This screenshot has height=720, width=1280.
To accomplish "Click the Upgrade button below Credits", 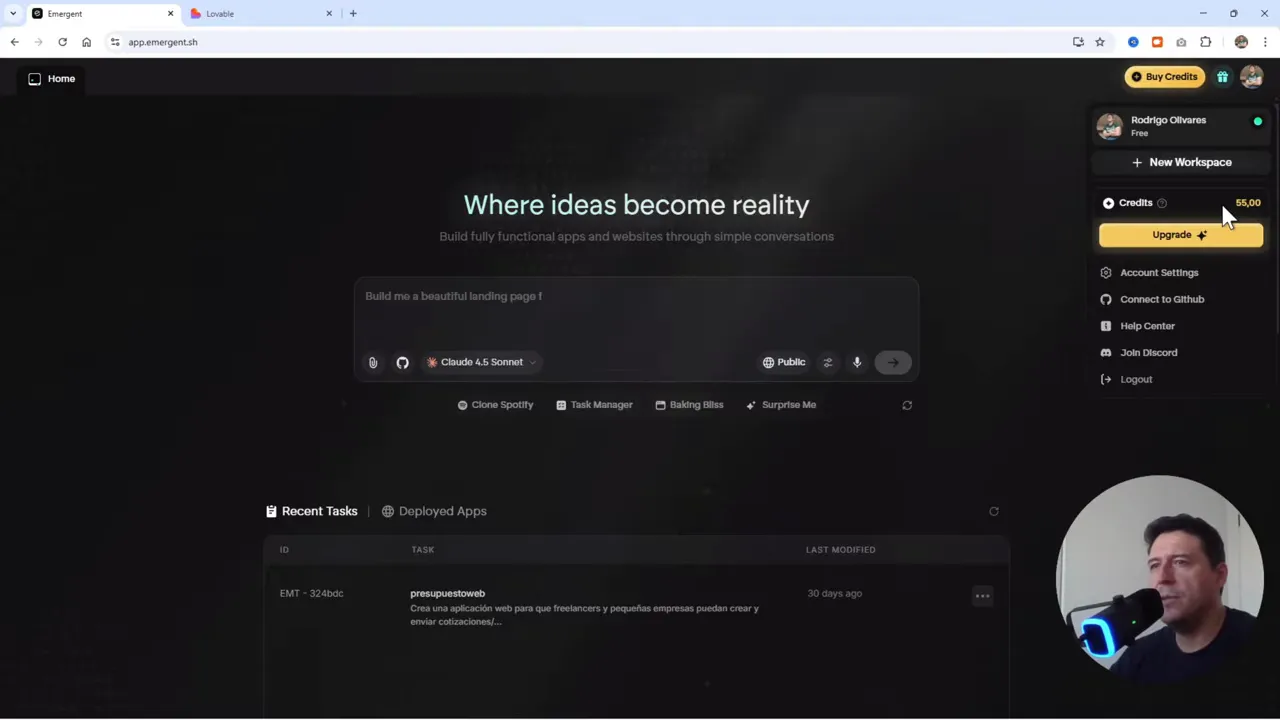I will click(x=1180, y=234).
